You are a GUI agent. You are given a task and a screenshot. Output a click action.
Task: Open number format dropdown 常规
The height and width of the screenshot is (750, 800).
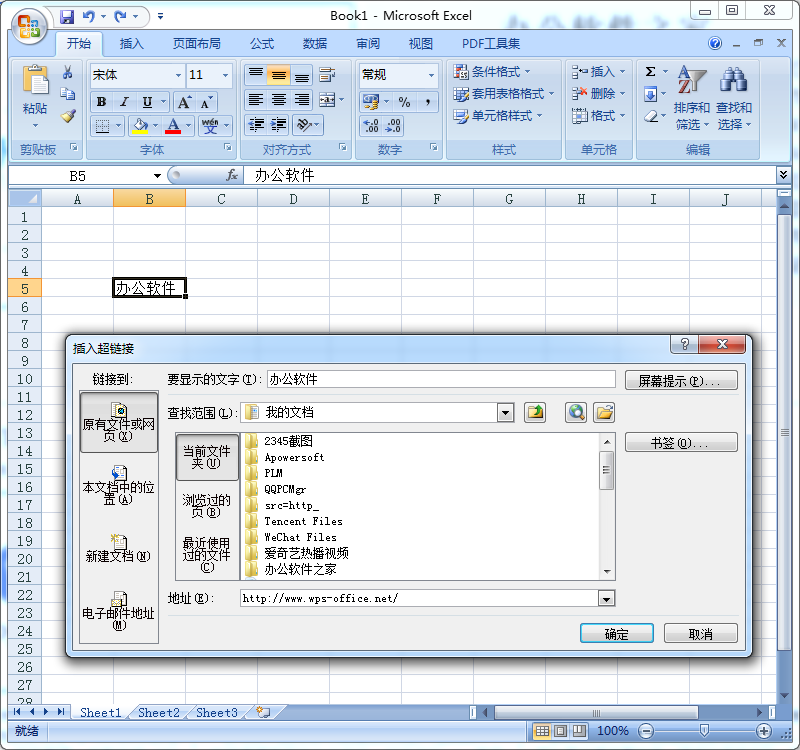point(432,75)
